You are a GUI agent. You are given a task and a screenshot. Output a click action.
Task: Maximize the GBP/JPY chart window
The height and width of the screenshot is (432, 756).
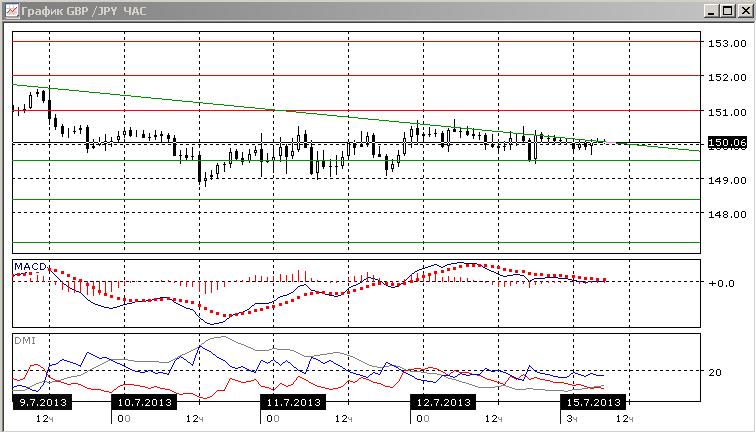(x=728, y=11)
